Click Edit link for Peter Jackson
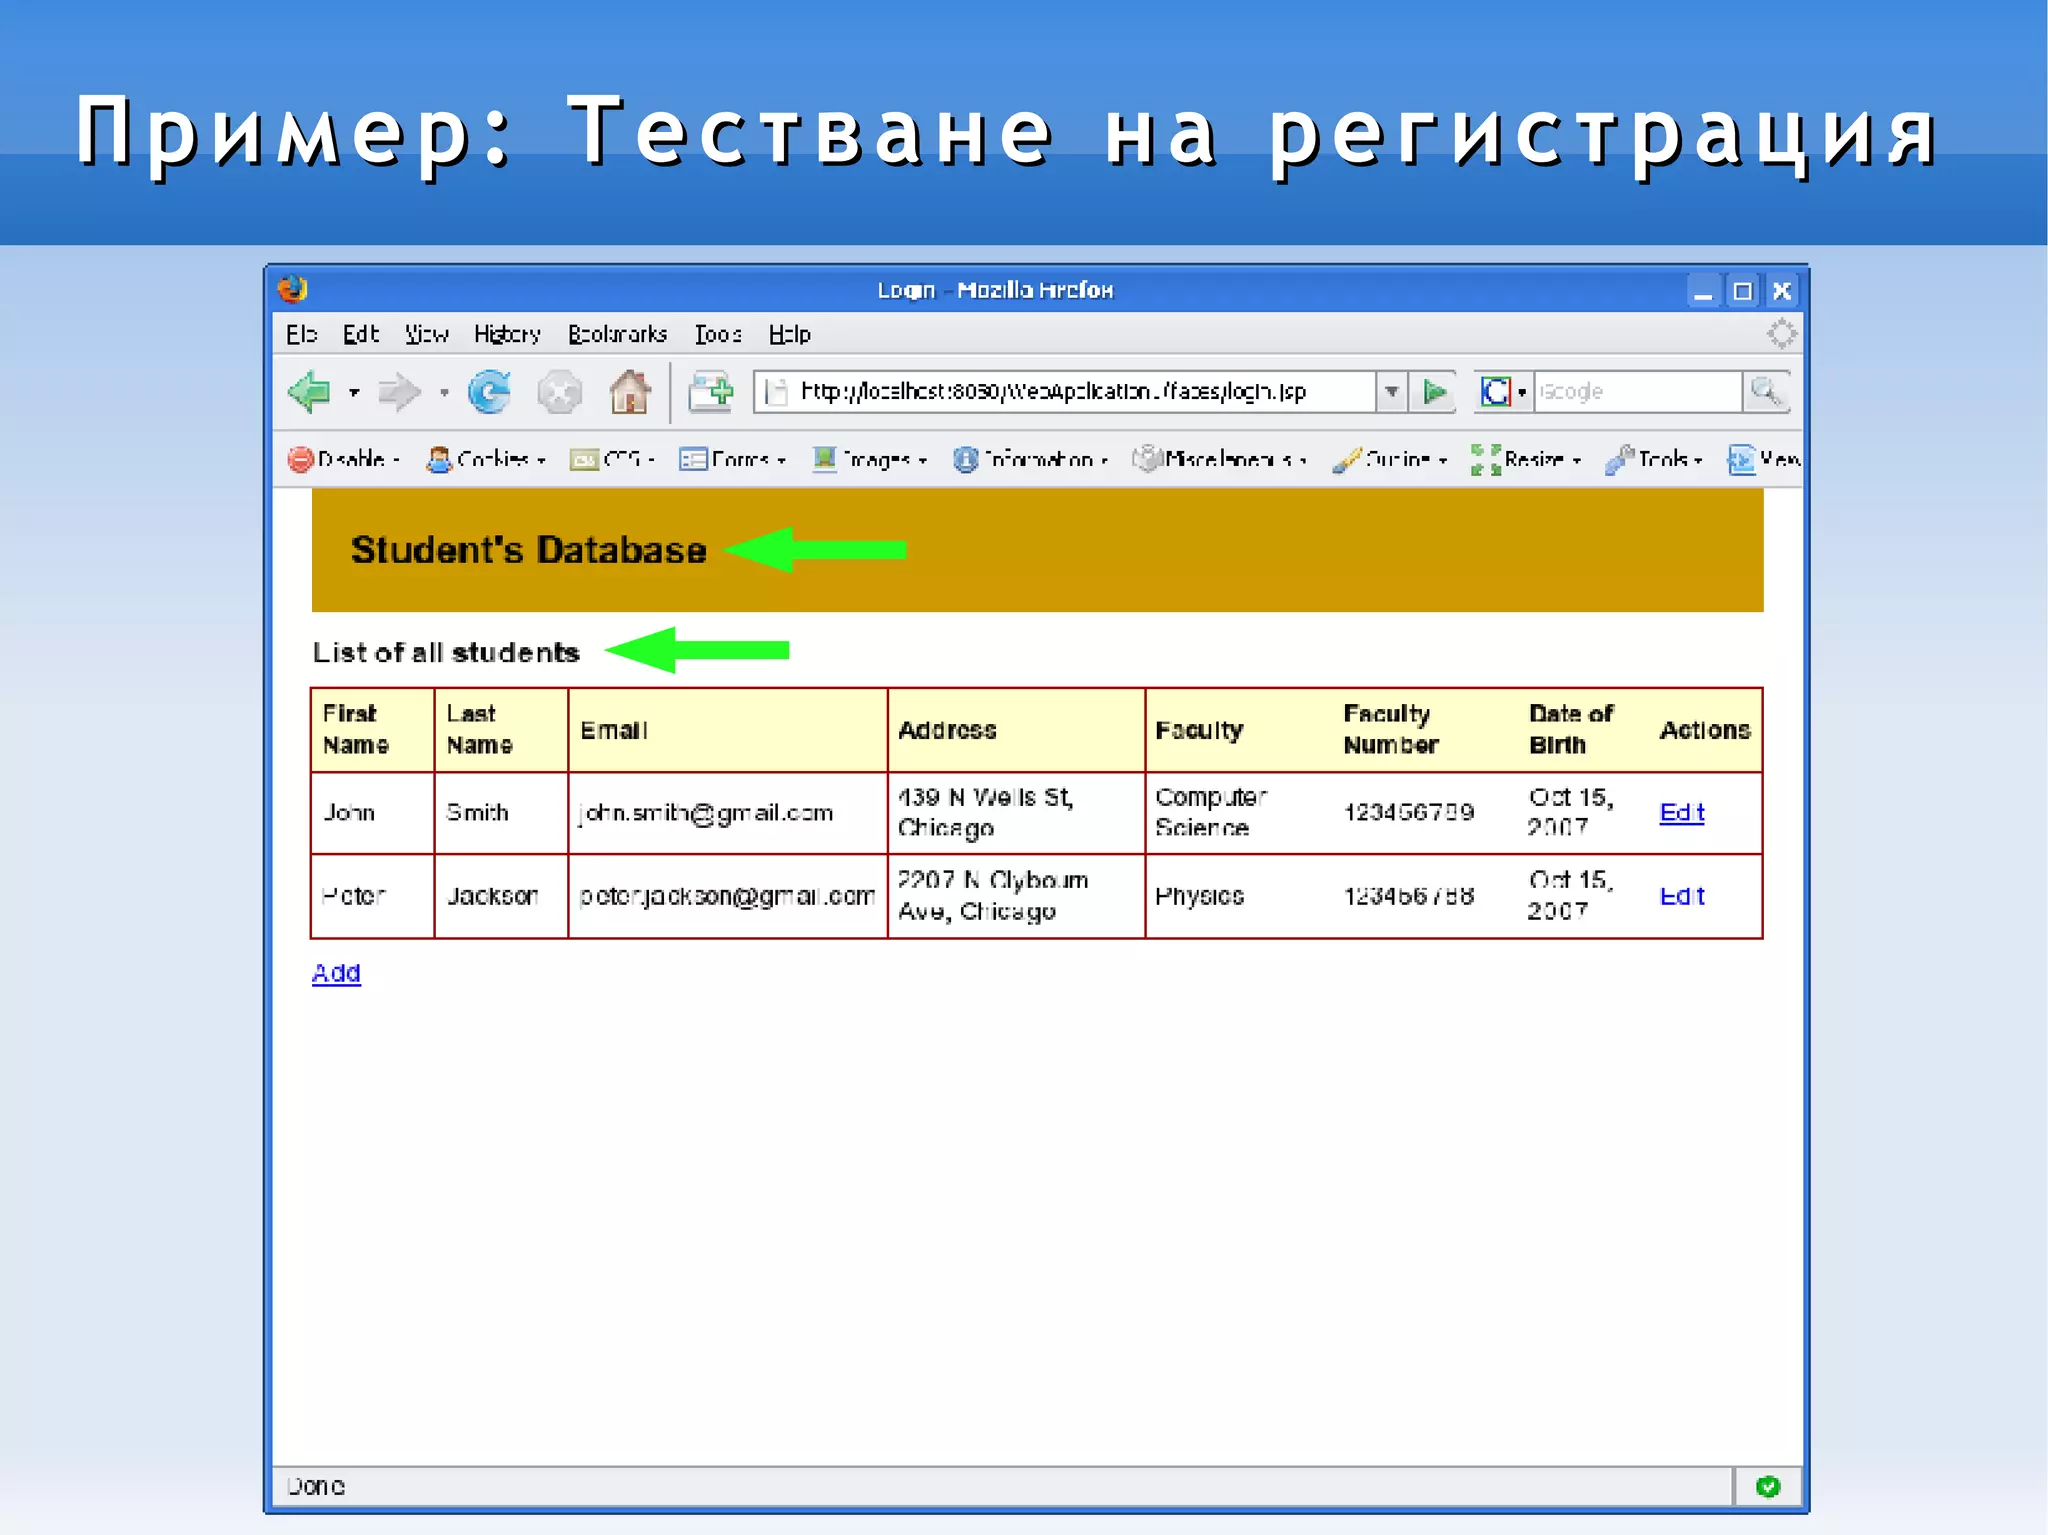2048x1535 pixels. click(x=1681, y=896)
